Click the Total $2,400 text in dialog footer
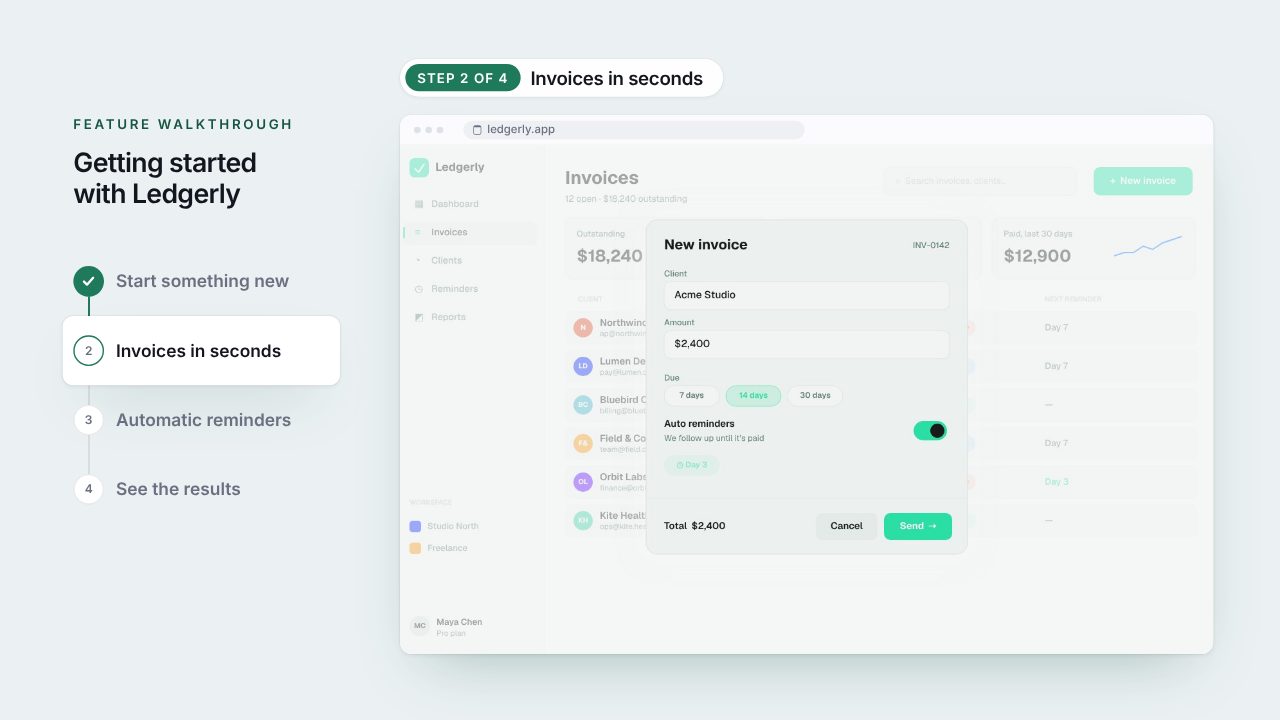This screenshot has width=1280, height=720. (695, 526)
